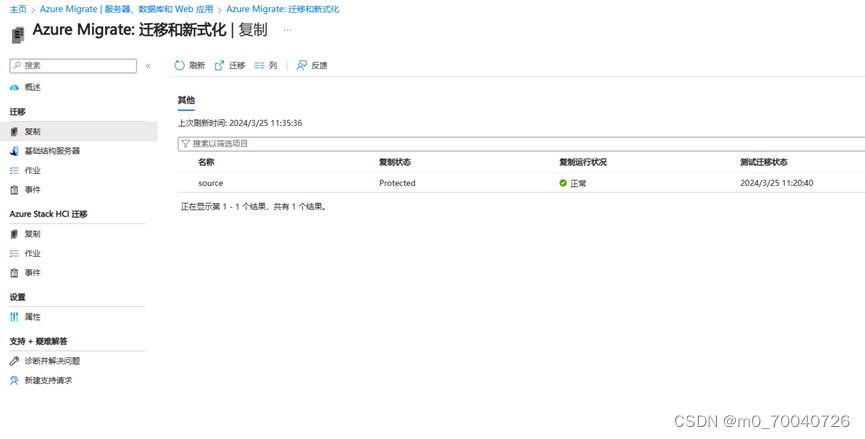
Task: Open 诊断并解决问题 menu item
Action: (52, 361)
